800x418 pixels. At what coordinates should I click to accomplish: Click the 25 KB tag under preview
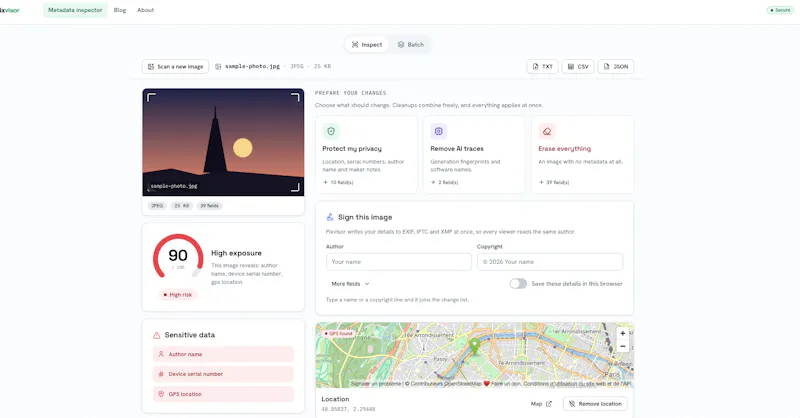181,206
